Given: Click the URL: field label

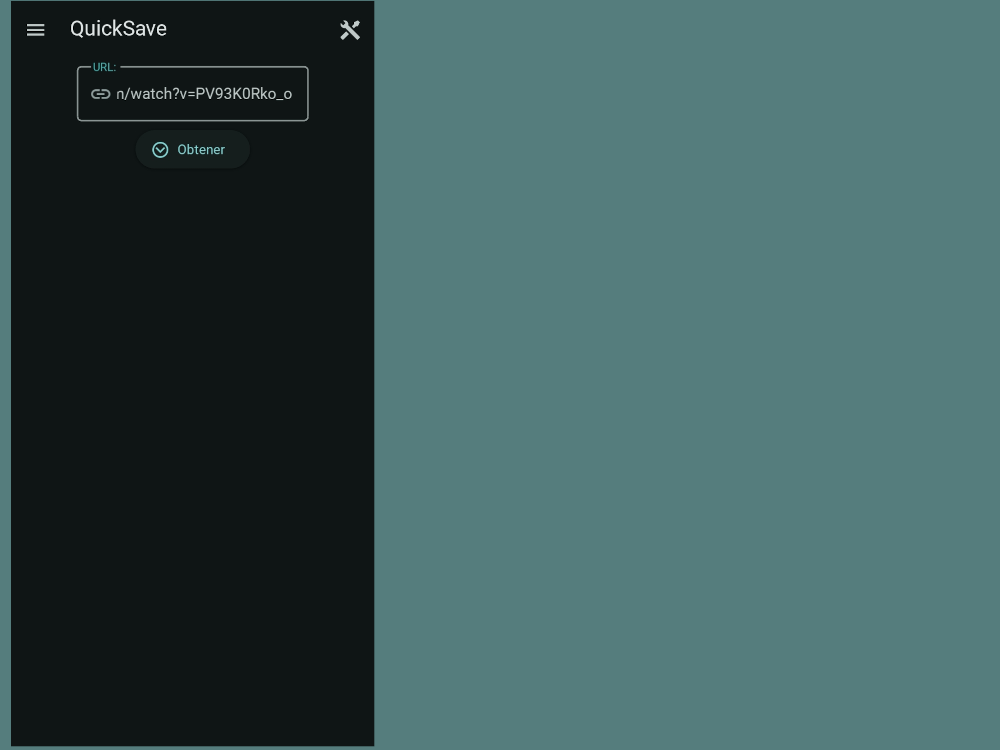Looking at the screenshot, I should point(105,67).
